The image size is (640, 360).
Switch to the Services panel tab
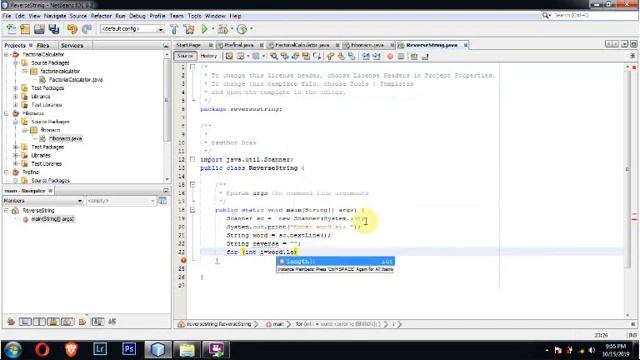72,45
